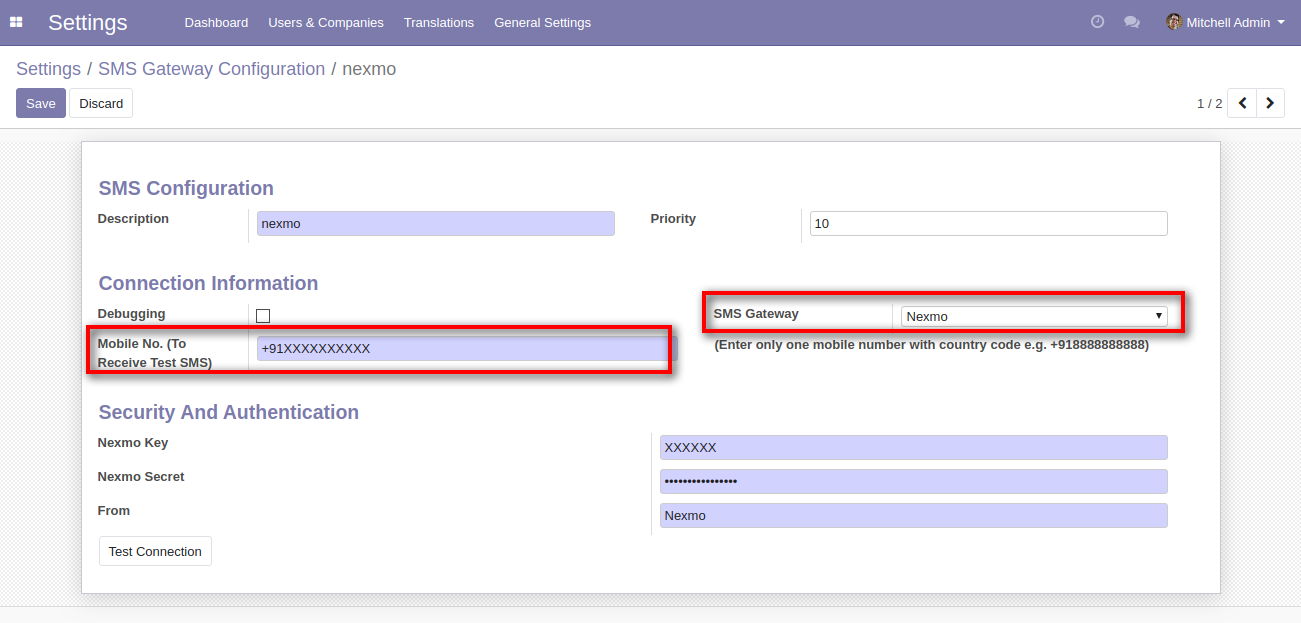Open the Translations menu

[439, 22]
